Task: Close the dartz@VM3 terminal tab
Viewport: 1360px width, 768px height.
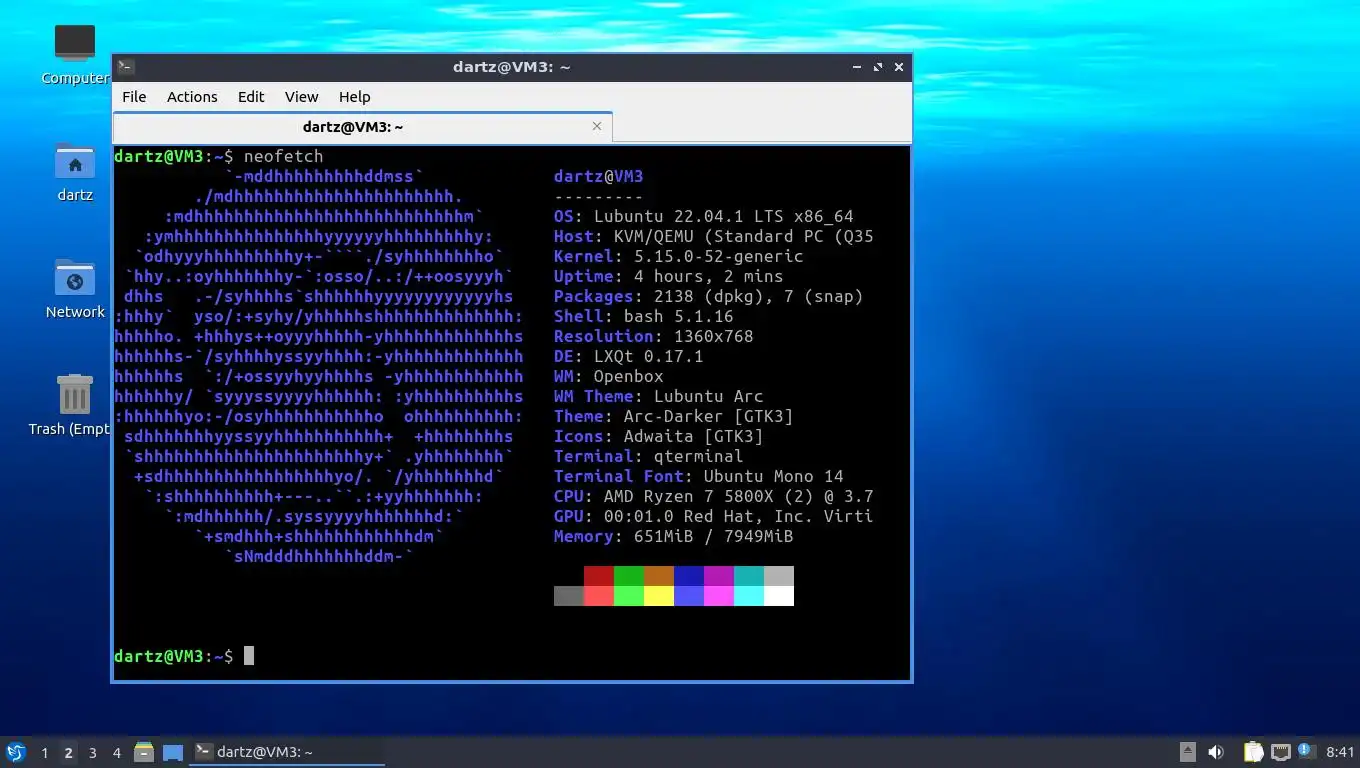Action: point(597,126)
